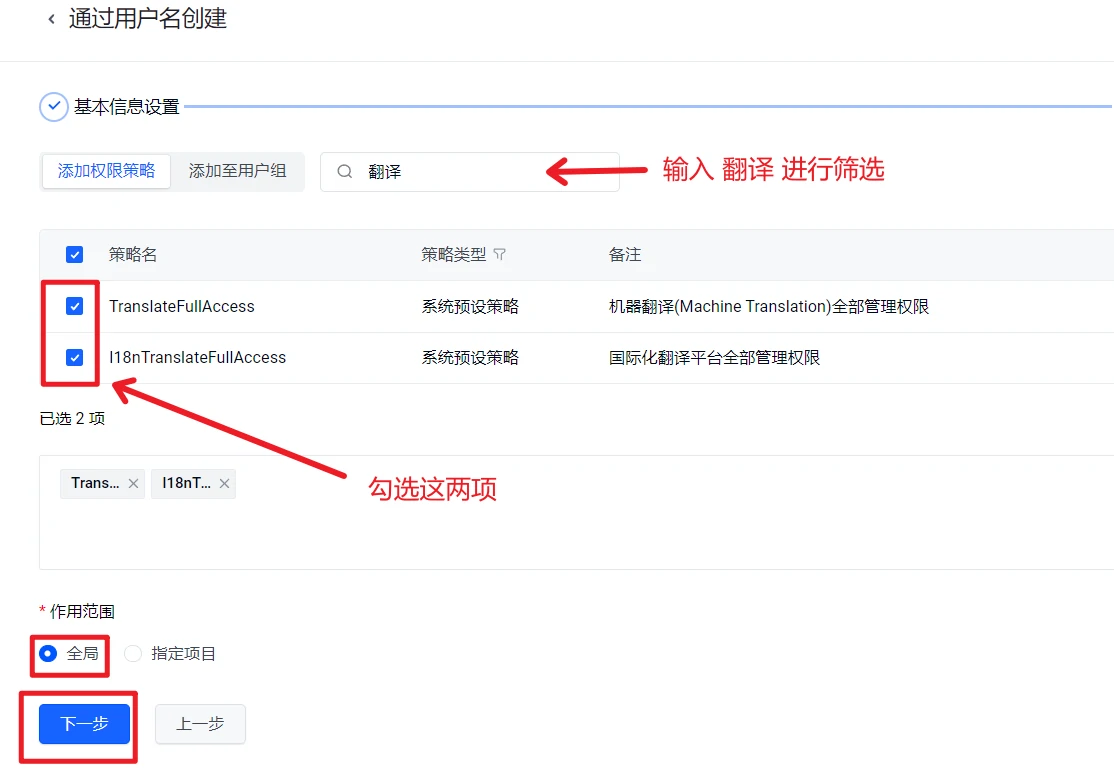Uncheck the I18nTranslateFullAccess checkbox
The image size is (1114, 776).
(x=74, y=357)
